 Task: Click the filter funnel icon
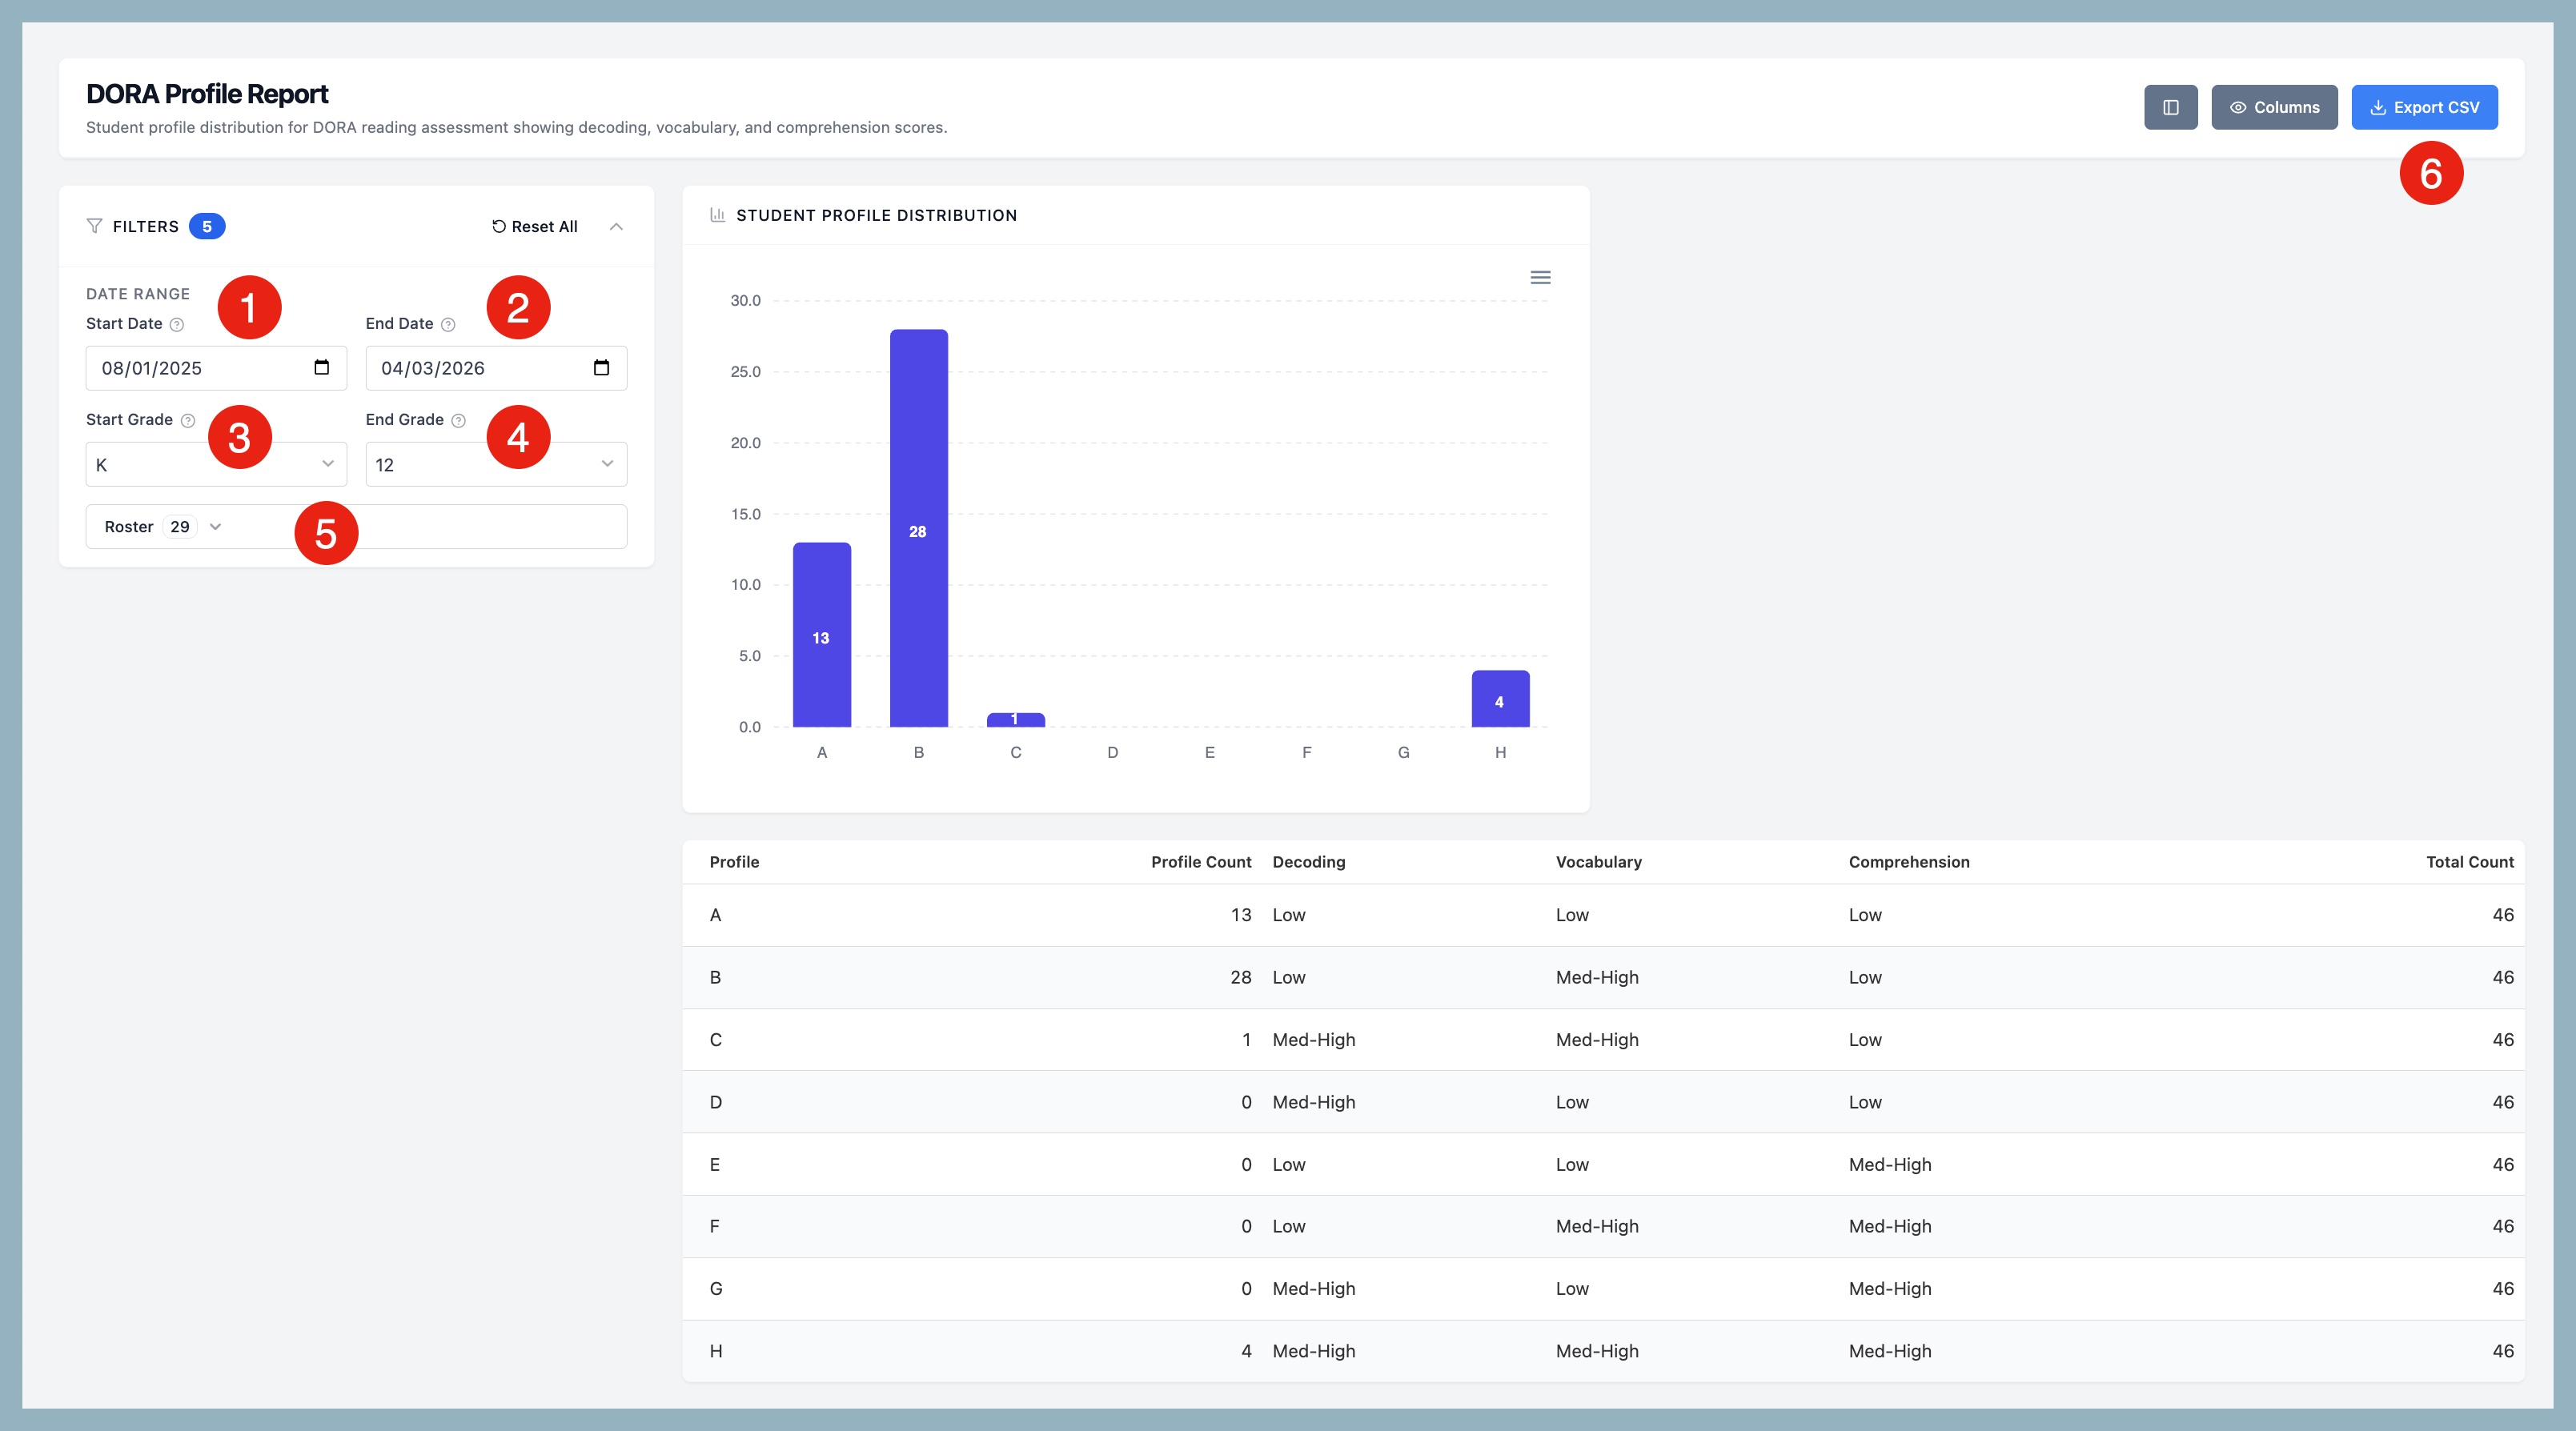click(x=95, y=226)
